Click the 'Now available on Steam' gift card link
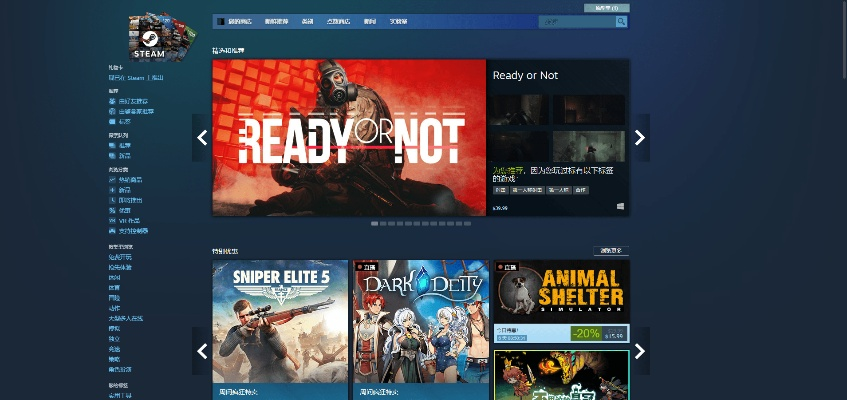 pyautogui.click(x=136, y=78)
